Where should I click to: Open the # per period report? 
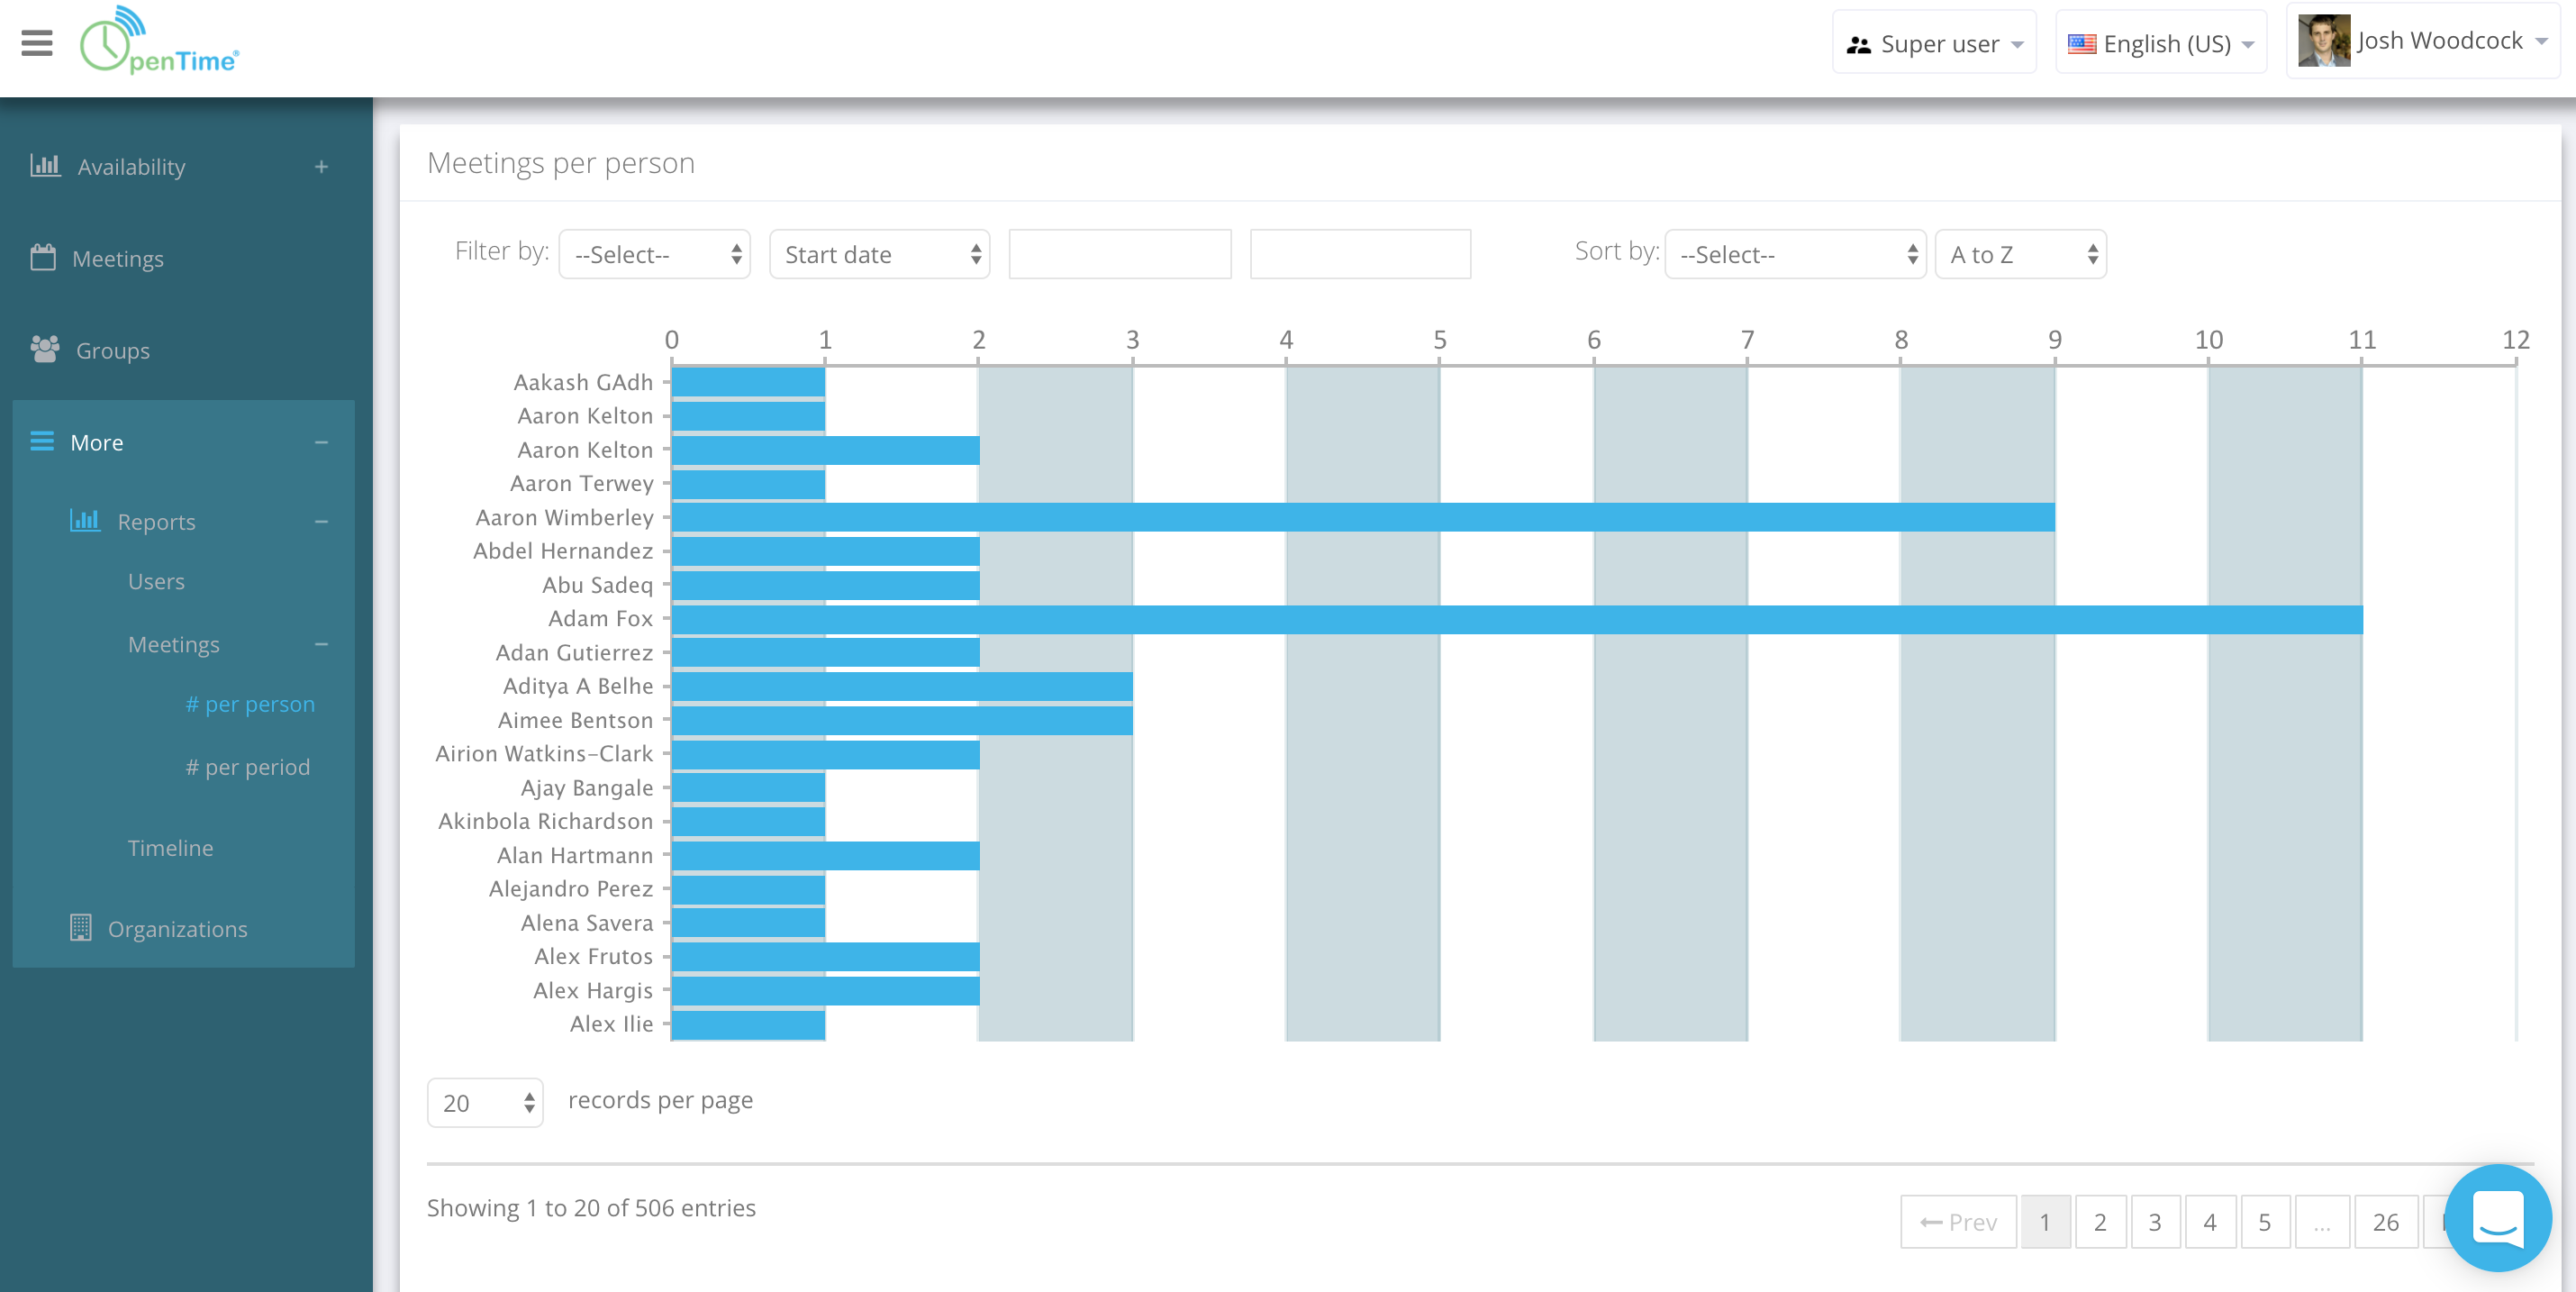[248, 767]
